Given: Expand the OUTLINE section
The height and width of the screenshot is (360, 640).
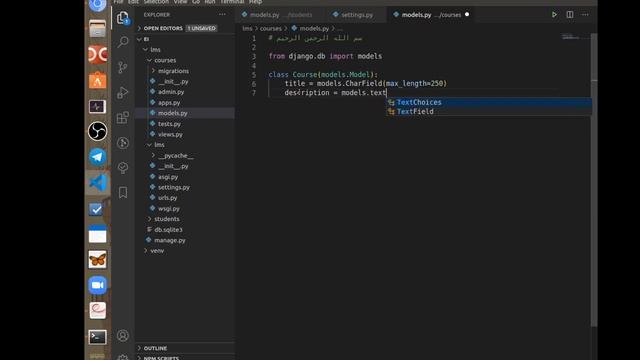Looking at the screenshot, I should pyautogui.click(x=155, y=348).
